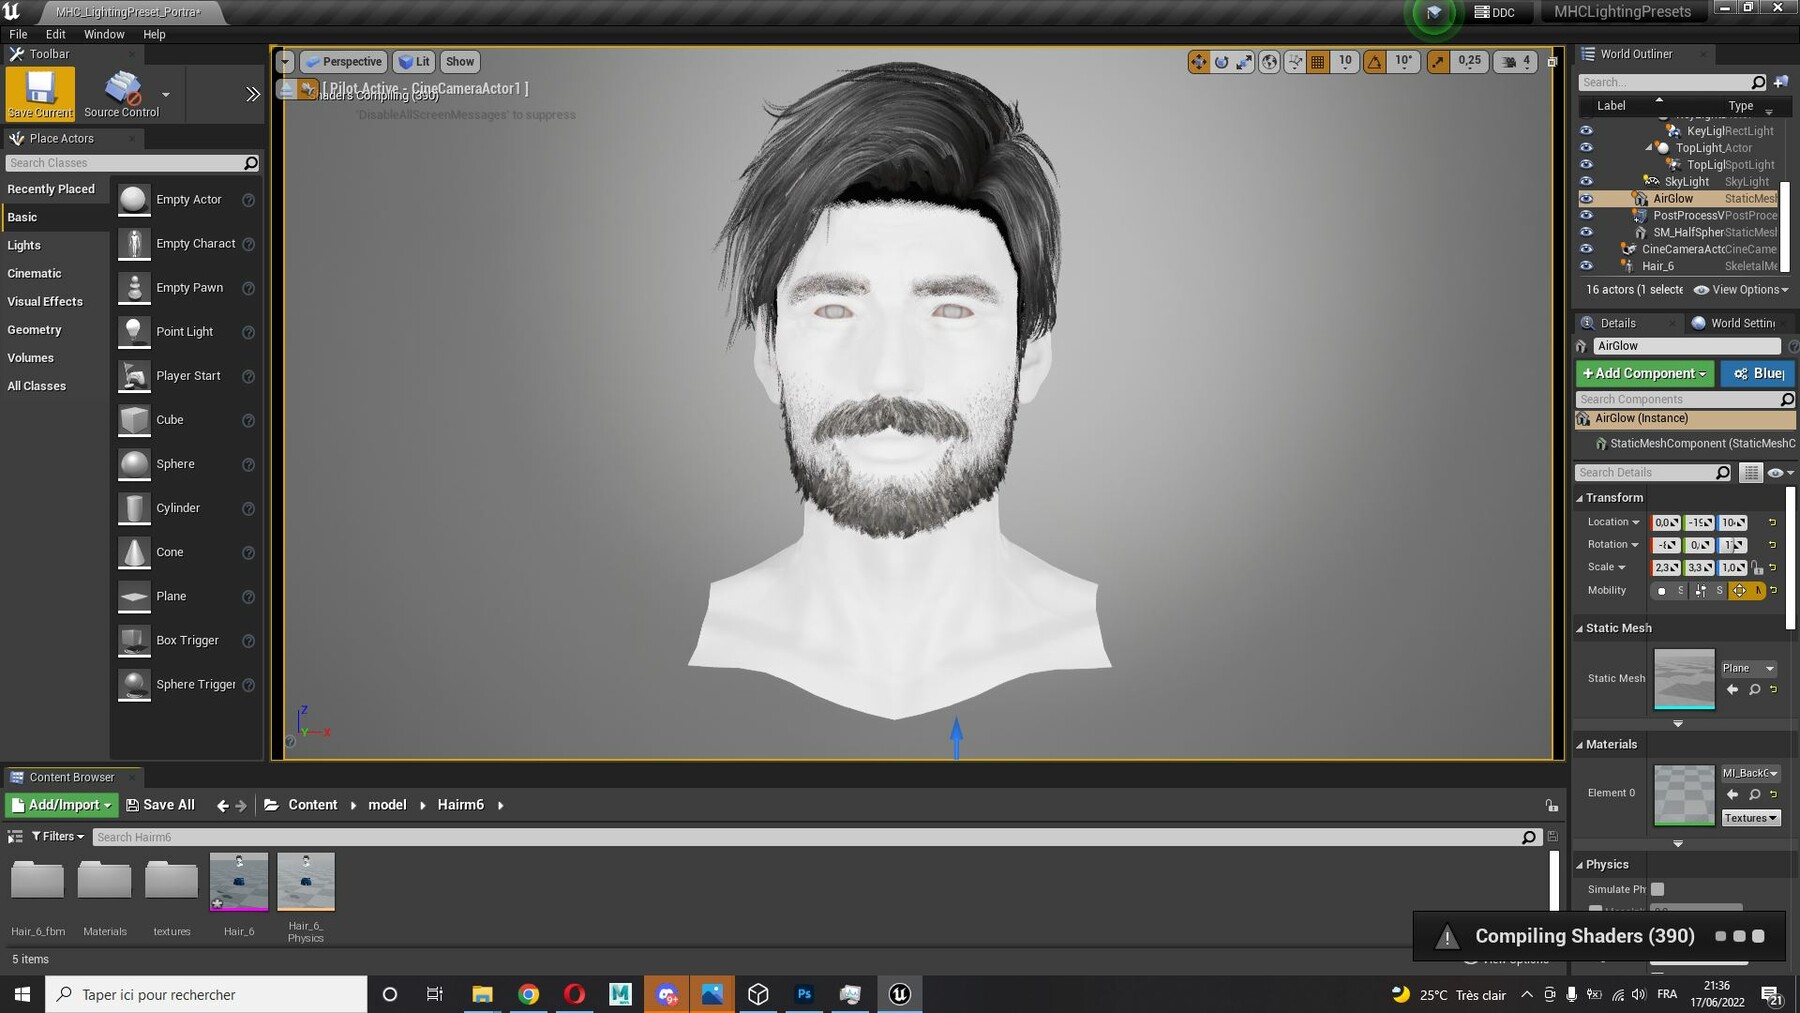
Task: Click Add Component button
Action: tap(1645, 374)
